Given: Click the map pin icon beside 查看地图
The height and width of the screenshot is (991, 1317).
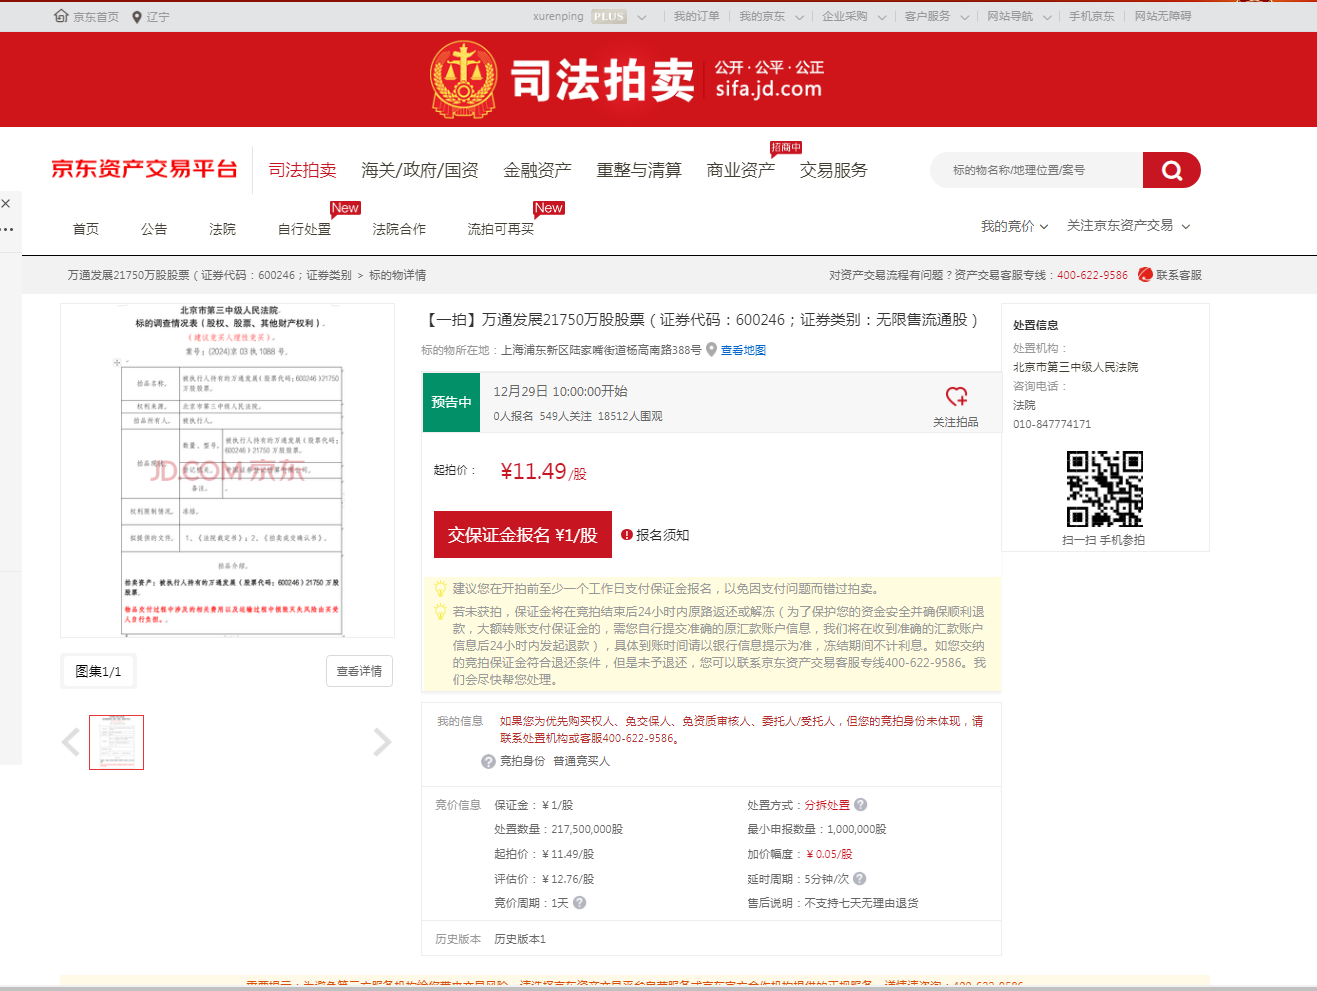Looking at the screenshot, I should point(712,350).
